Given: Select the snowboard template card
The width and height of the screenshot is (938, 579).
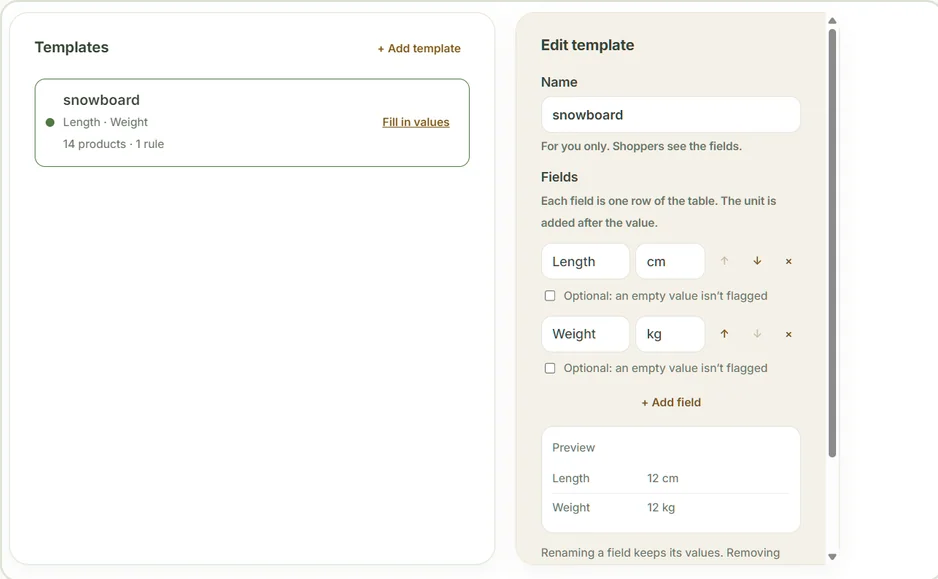Looking at the screenshot, I should click(x=252, y=123).
